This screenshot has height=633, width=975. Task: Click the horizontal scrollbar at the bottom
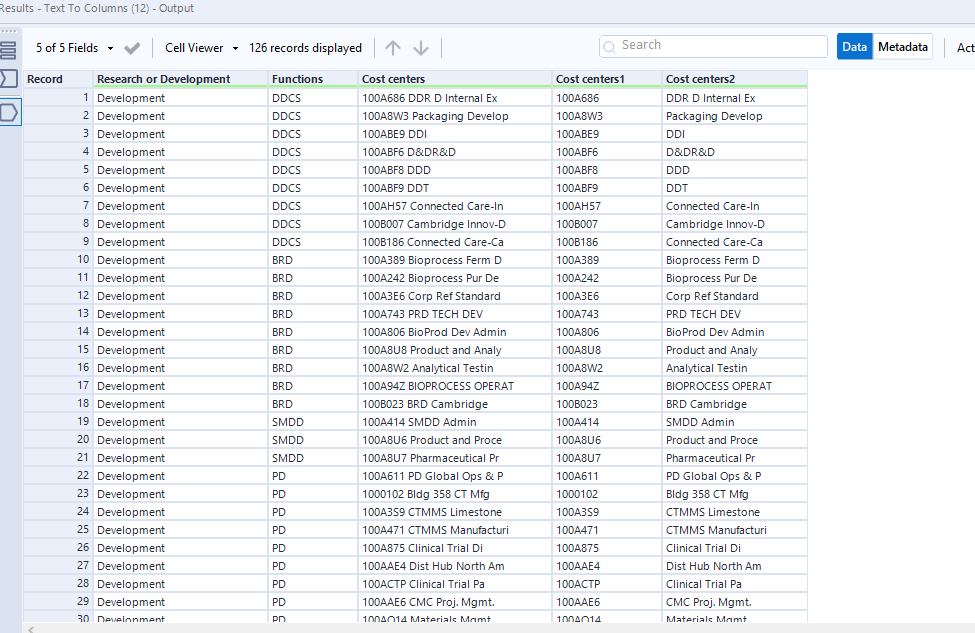pyautogui.click(x=400, y=628)
